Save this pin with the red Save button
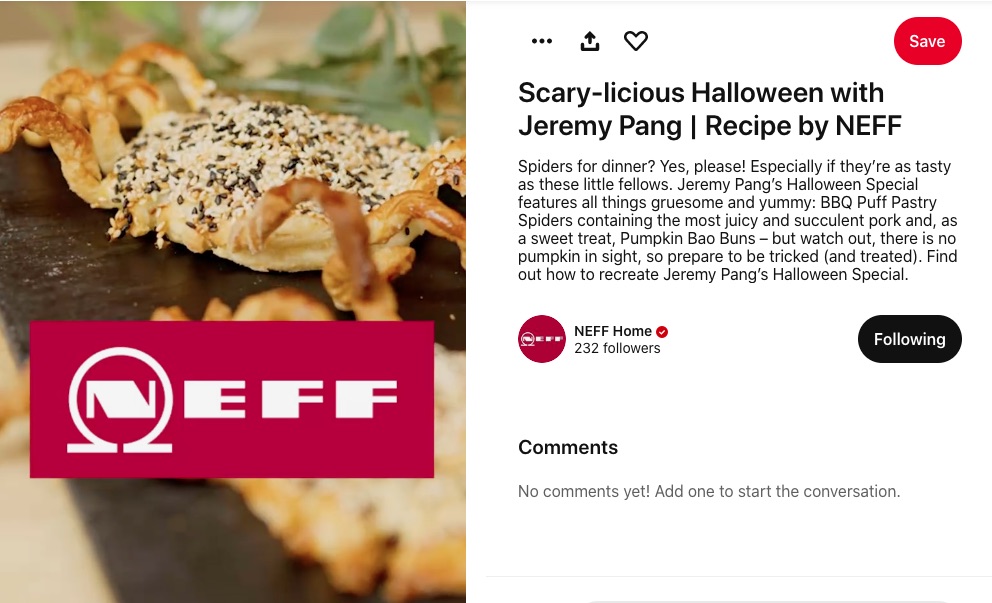This screenshot has width=992, height=603. coord(927,41)
